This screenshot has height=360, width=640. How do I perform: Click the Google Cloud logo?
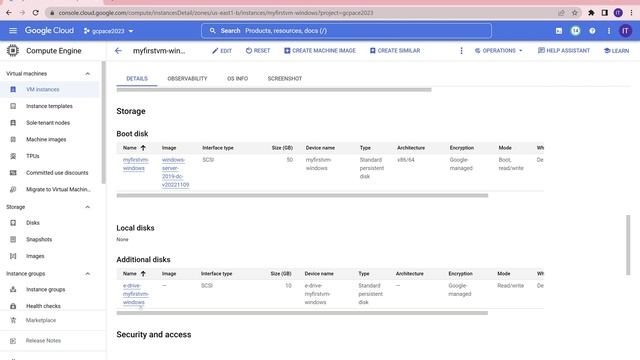coord(49,31)
